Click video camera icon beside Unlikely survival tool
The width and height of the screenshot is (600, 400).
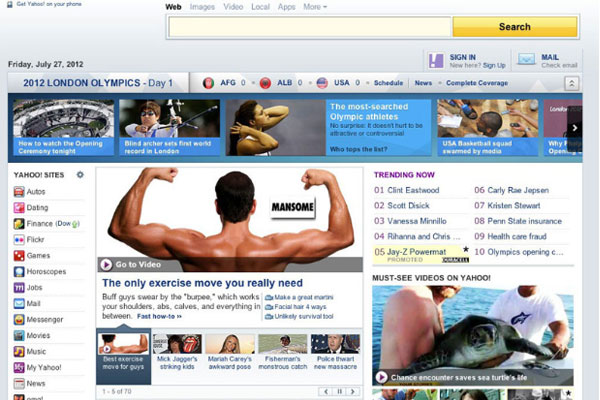(x=269, y=317)
